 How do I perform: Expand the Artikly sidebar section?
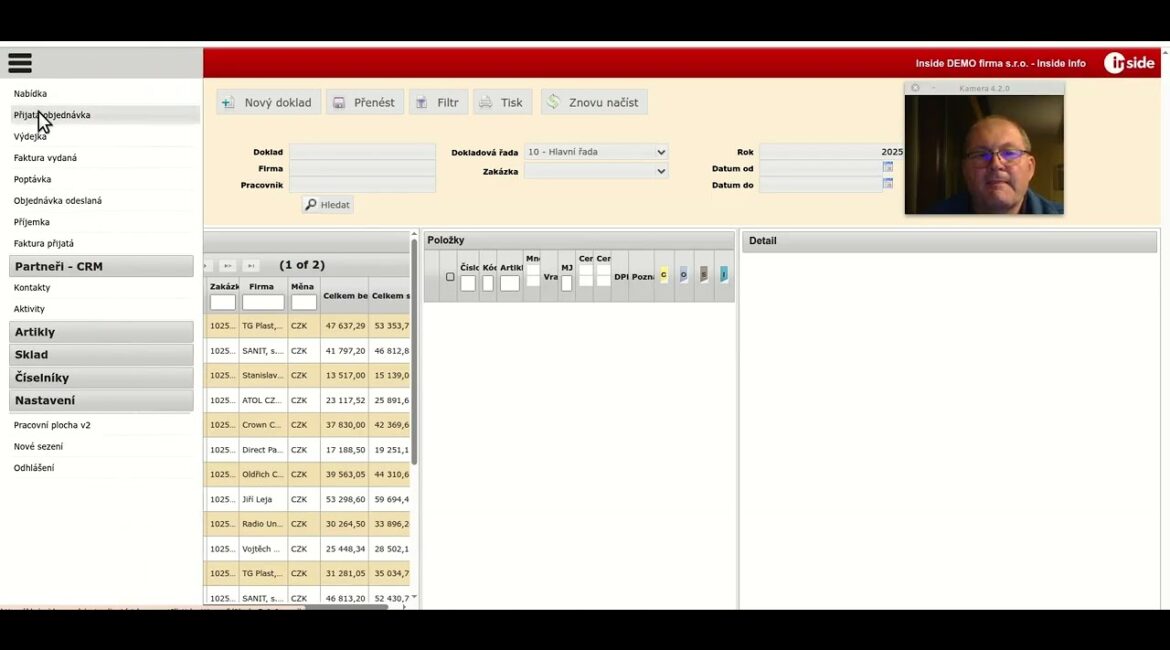101,332
